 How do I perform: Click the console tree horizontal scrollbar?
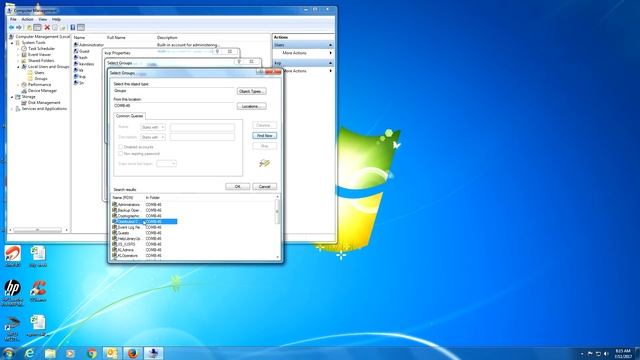(38, 230)
